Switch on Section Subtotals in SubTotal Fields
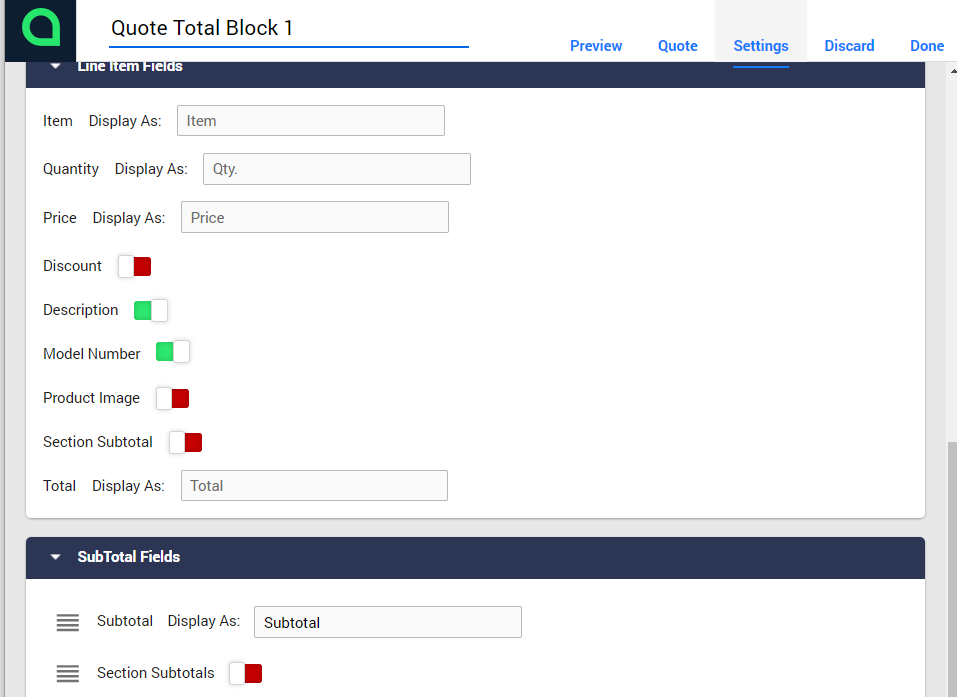Viewport: 957px width, 697px height. pos(245,673)
